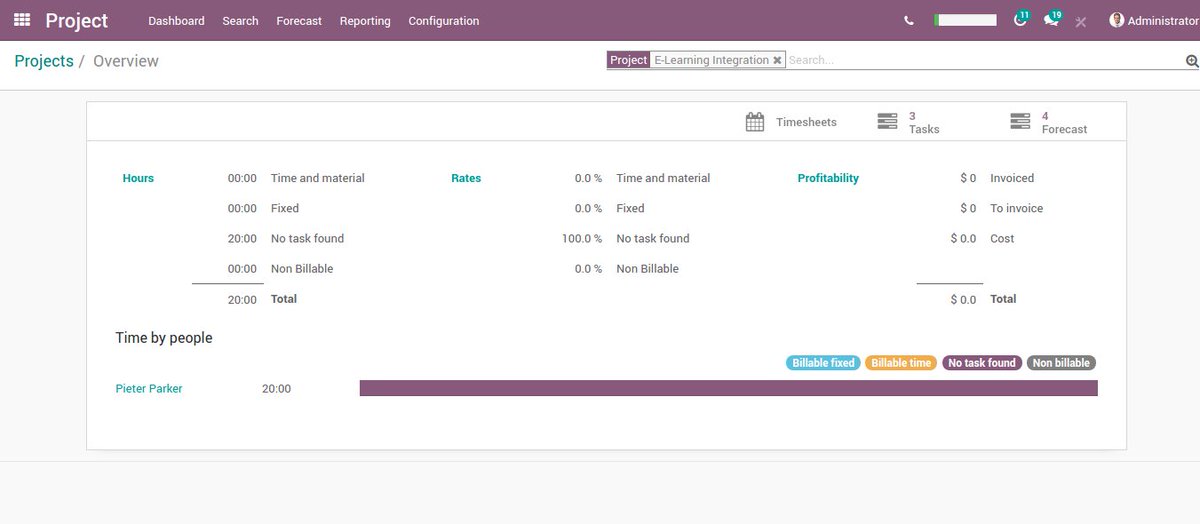The image size is (1200, 524).
Task: Click the Billable fixed legend badge
Action: (x=823, y=363)
